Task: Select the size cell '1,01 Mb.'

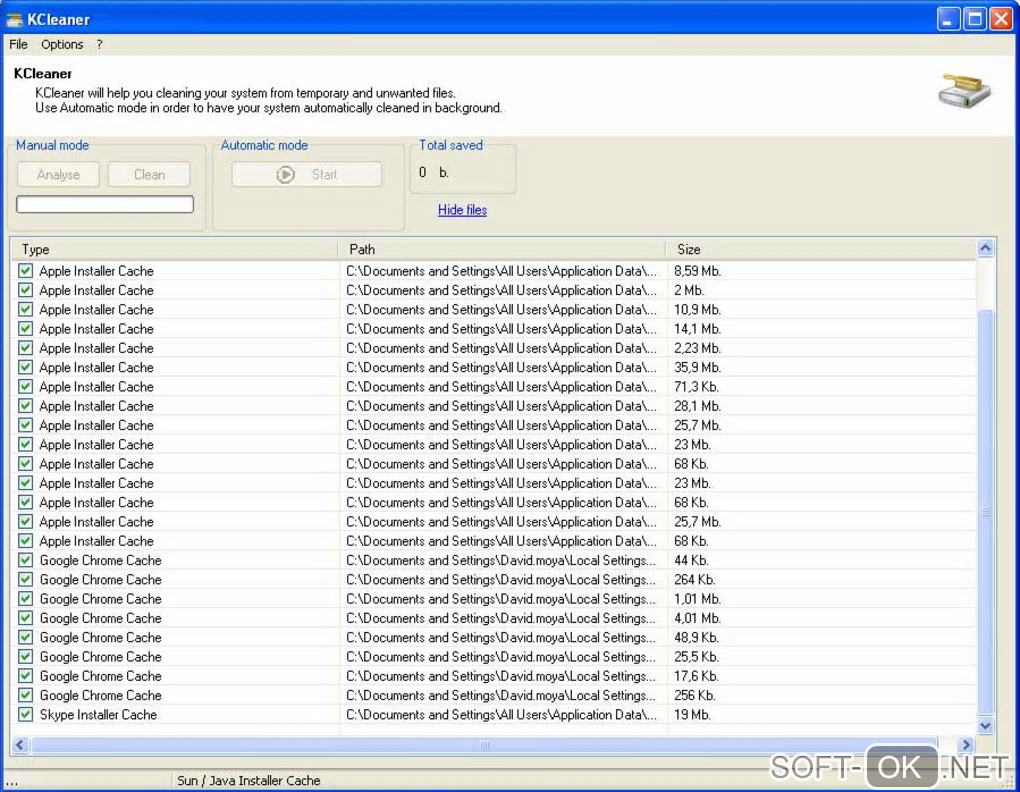Action: pyautogui.click(x=697, y=599)
